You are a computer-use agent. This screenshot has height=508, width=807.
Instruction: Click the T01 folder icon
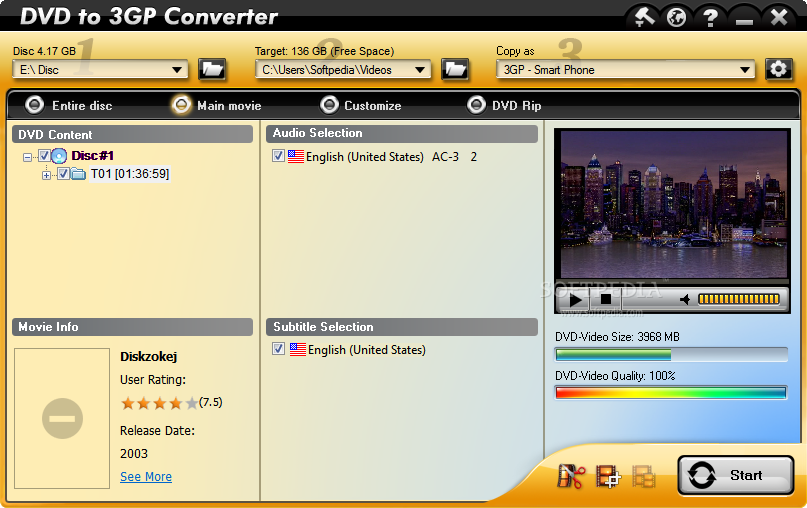point(78,174)
